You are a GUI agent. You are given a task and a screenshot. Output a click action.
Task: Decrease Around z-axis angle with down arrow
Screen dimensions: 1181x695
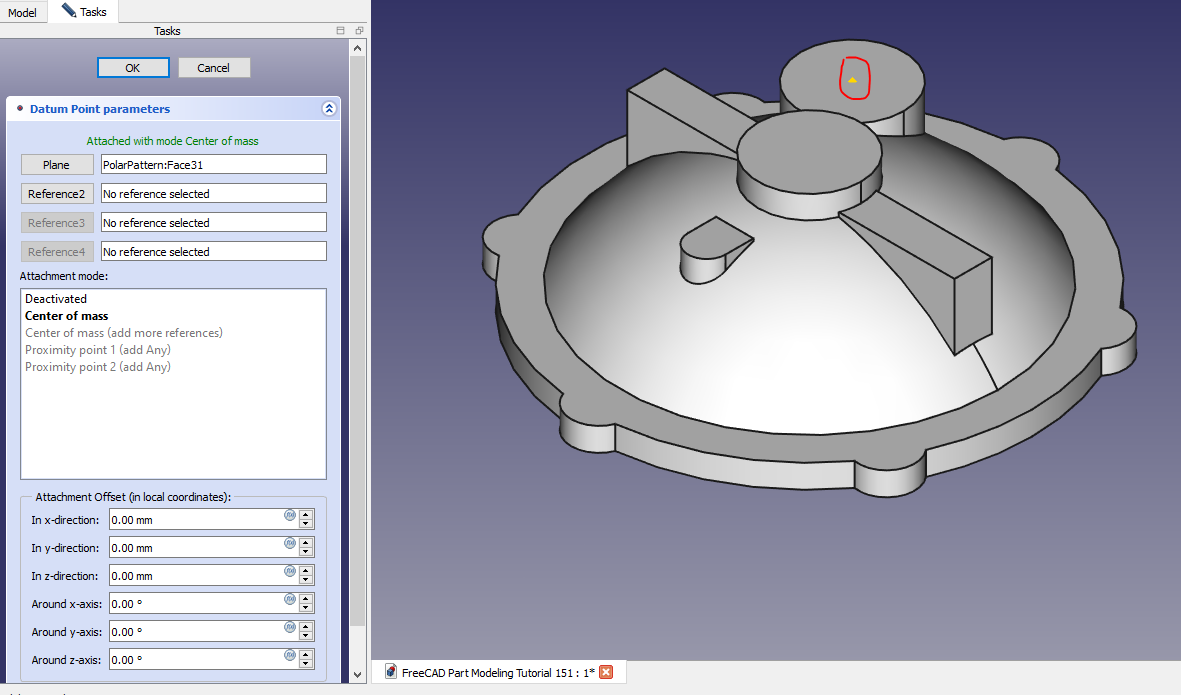coord(306,665)
